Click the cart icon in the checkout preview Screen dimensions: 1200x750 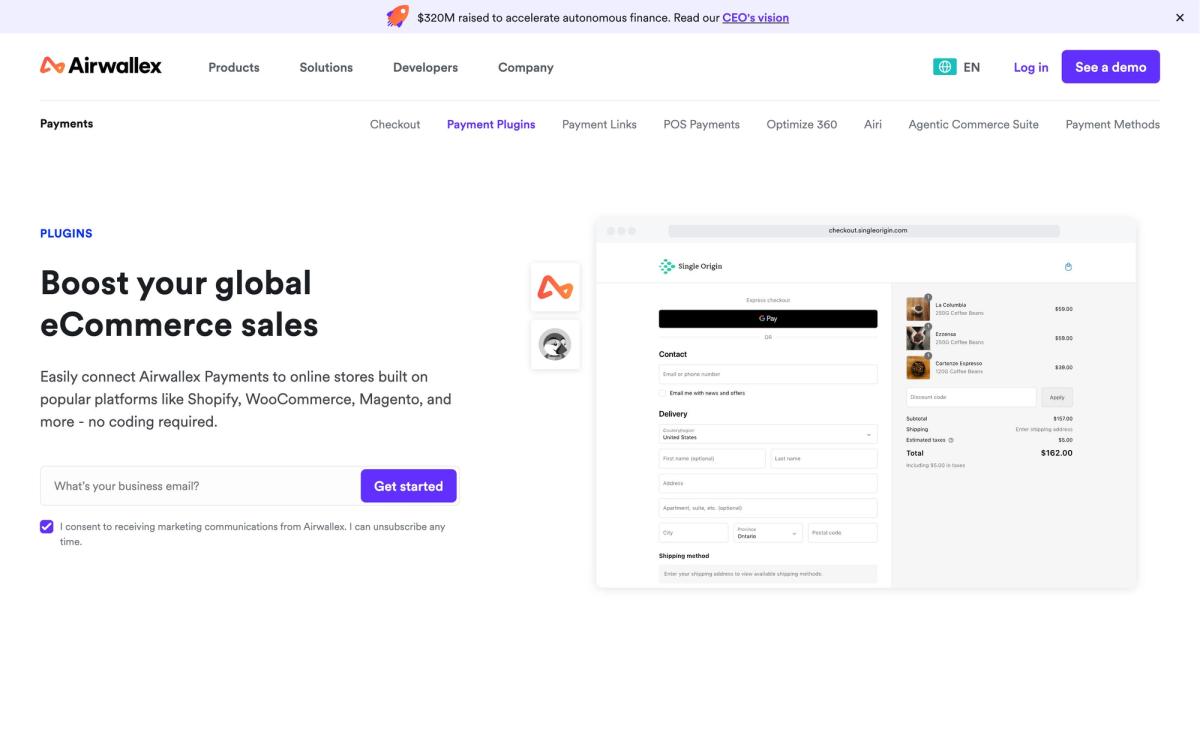(1068, 267)
